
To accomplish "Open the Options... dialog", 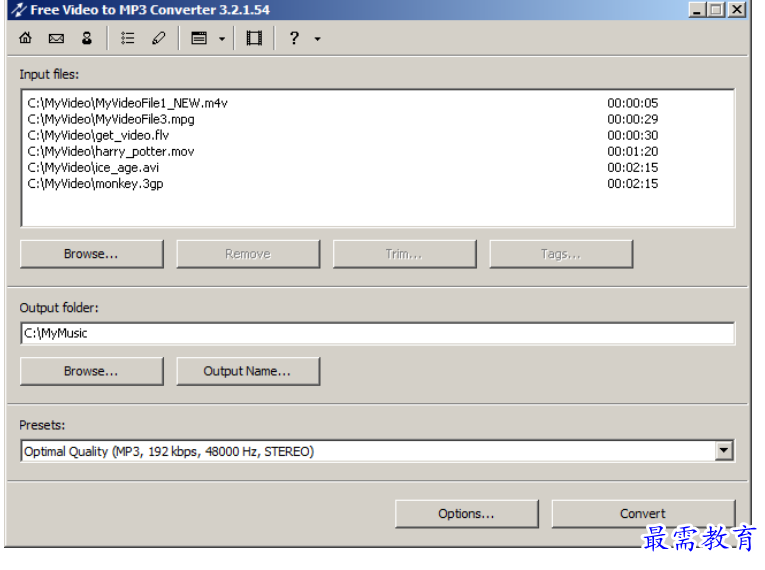I will click(467, 514).
